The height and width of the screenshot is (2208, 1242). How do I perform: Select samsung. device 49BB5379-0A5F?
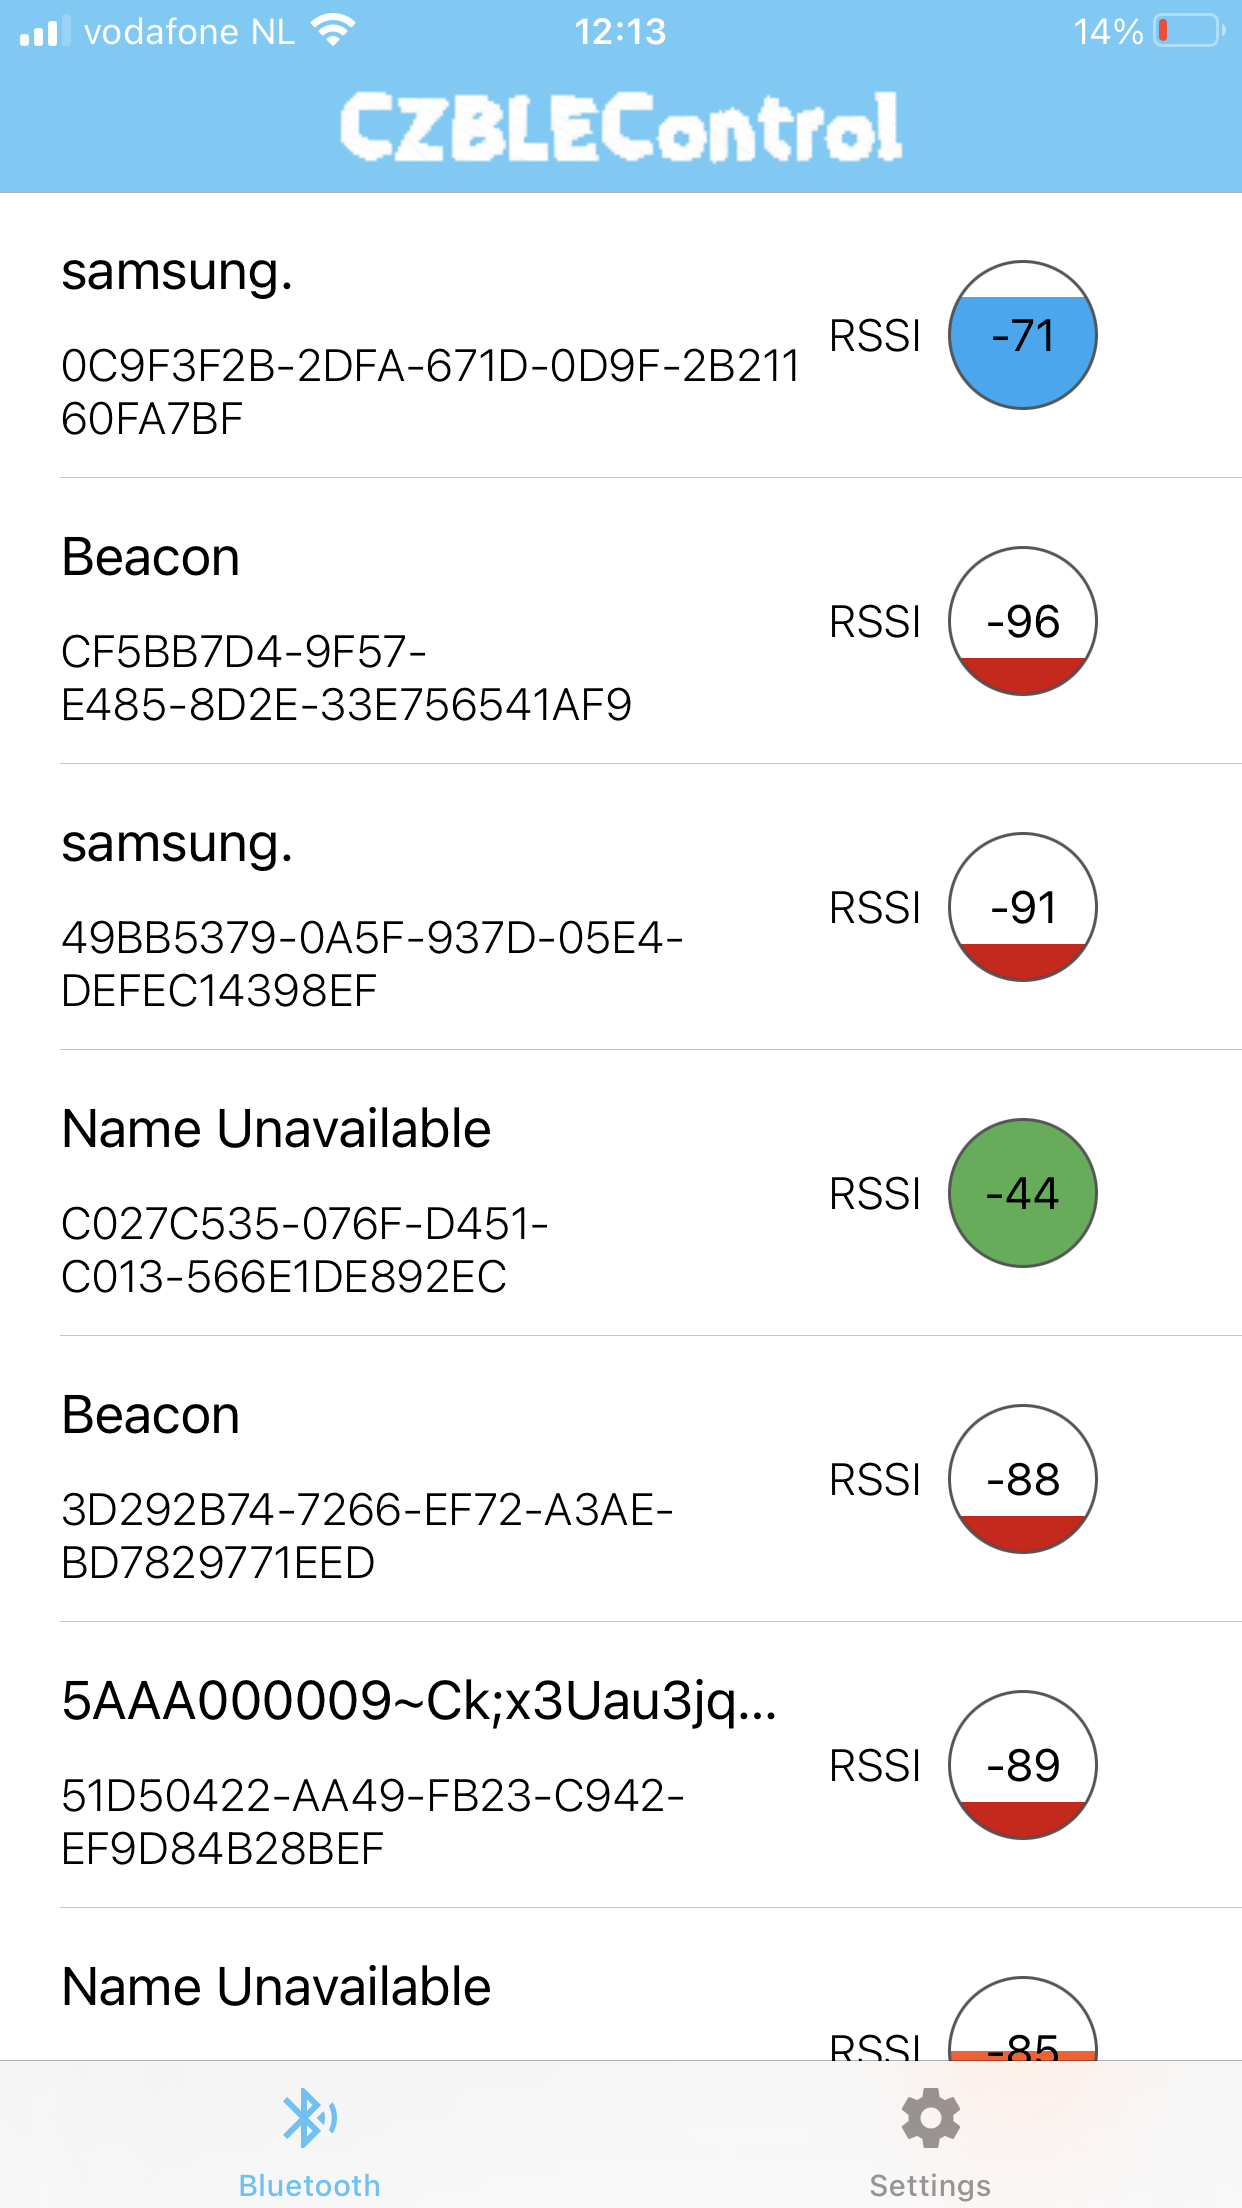coord(621,907)
